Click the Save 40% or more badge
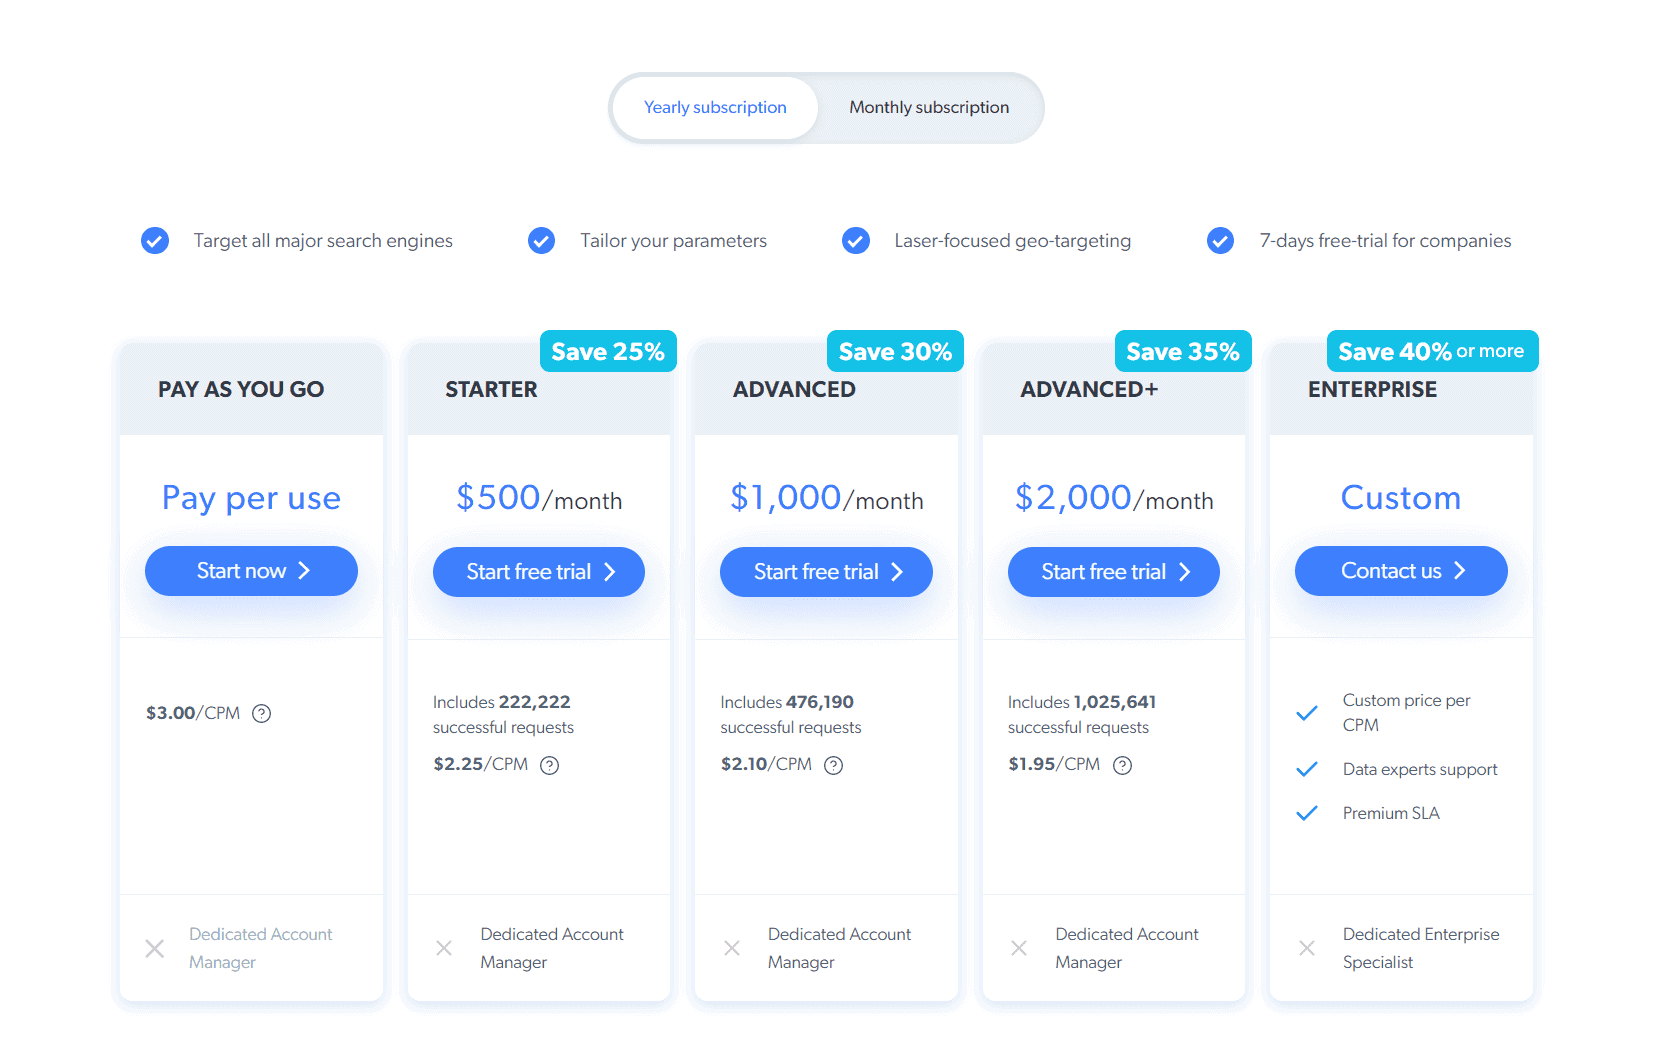Screen dimensions: 1679x1059 tap(1432, 351)
